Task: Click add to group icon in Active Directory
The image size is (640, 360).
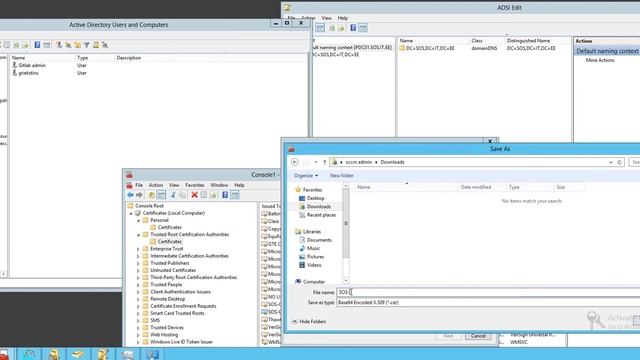Action: 105,45
